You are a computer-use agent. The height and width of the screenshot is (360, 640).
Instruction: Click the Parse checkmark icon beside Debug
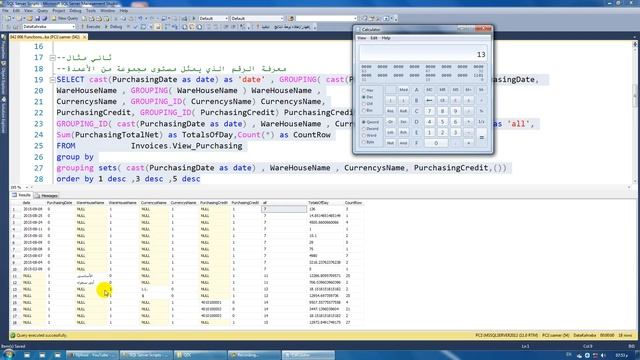point(135,27)
